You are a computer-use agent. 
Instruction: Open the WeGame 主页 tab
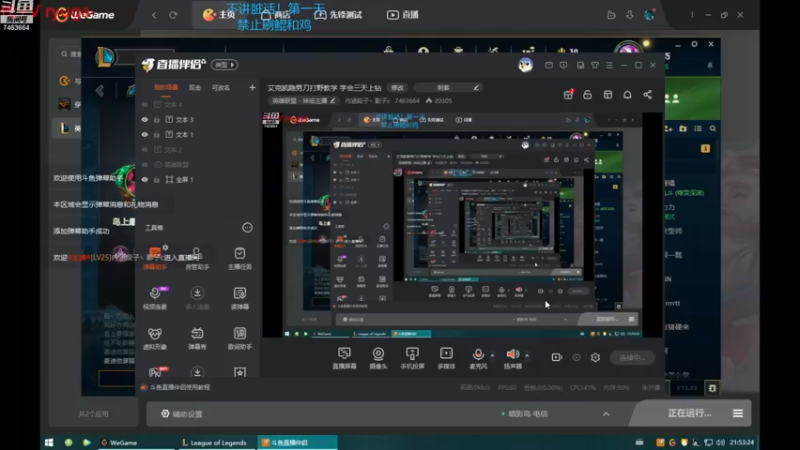(x=219, y=15)
